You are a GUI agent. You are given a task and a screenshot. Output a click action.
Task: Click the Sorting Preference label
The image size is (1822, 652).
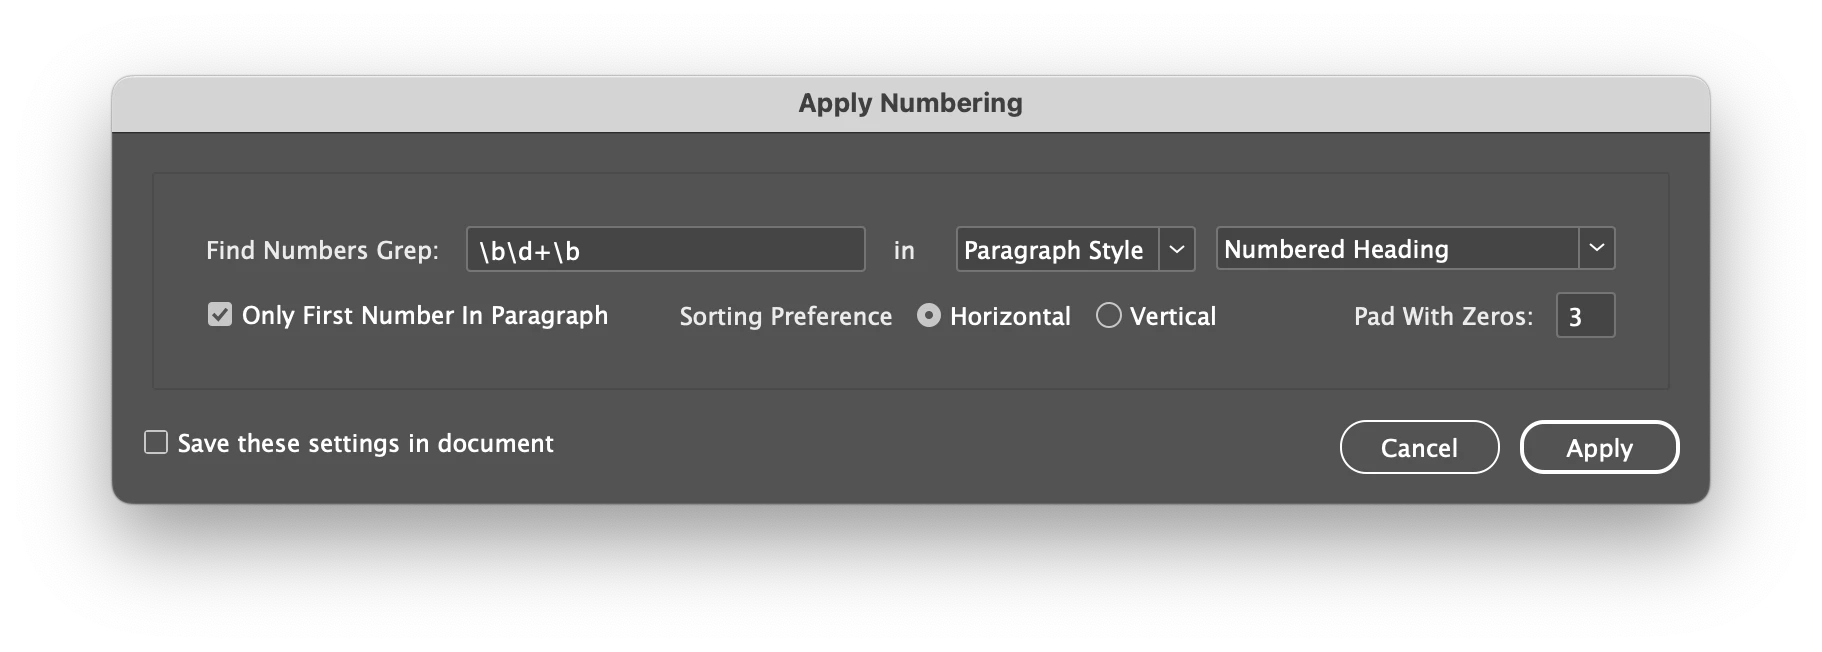point(785,317)
